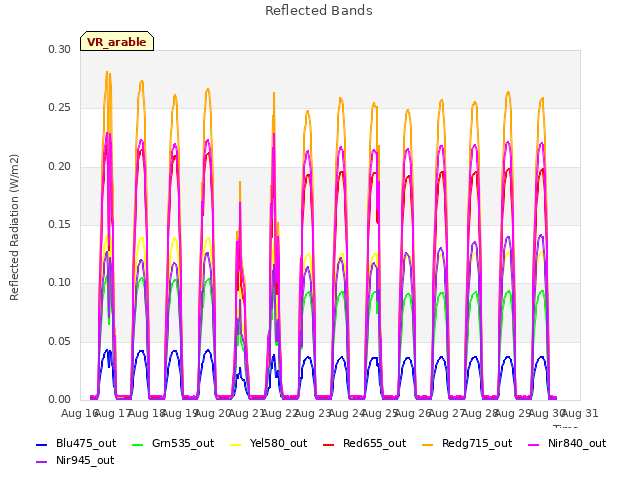Click the Aug 31 x-axis tick label
Image resolution: width=640 pixels, height=480 pixels.
pos(580,413)
